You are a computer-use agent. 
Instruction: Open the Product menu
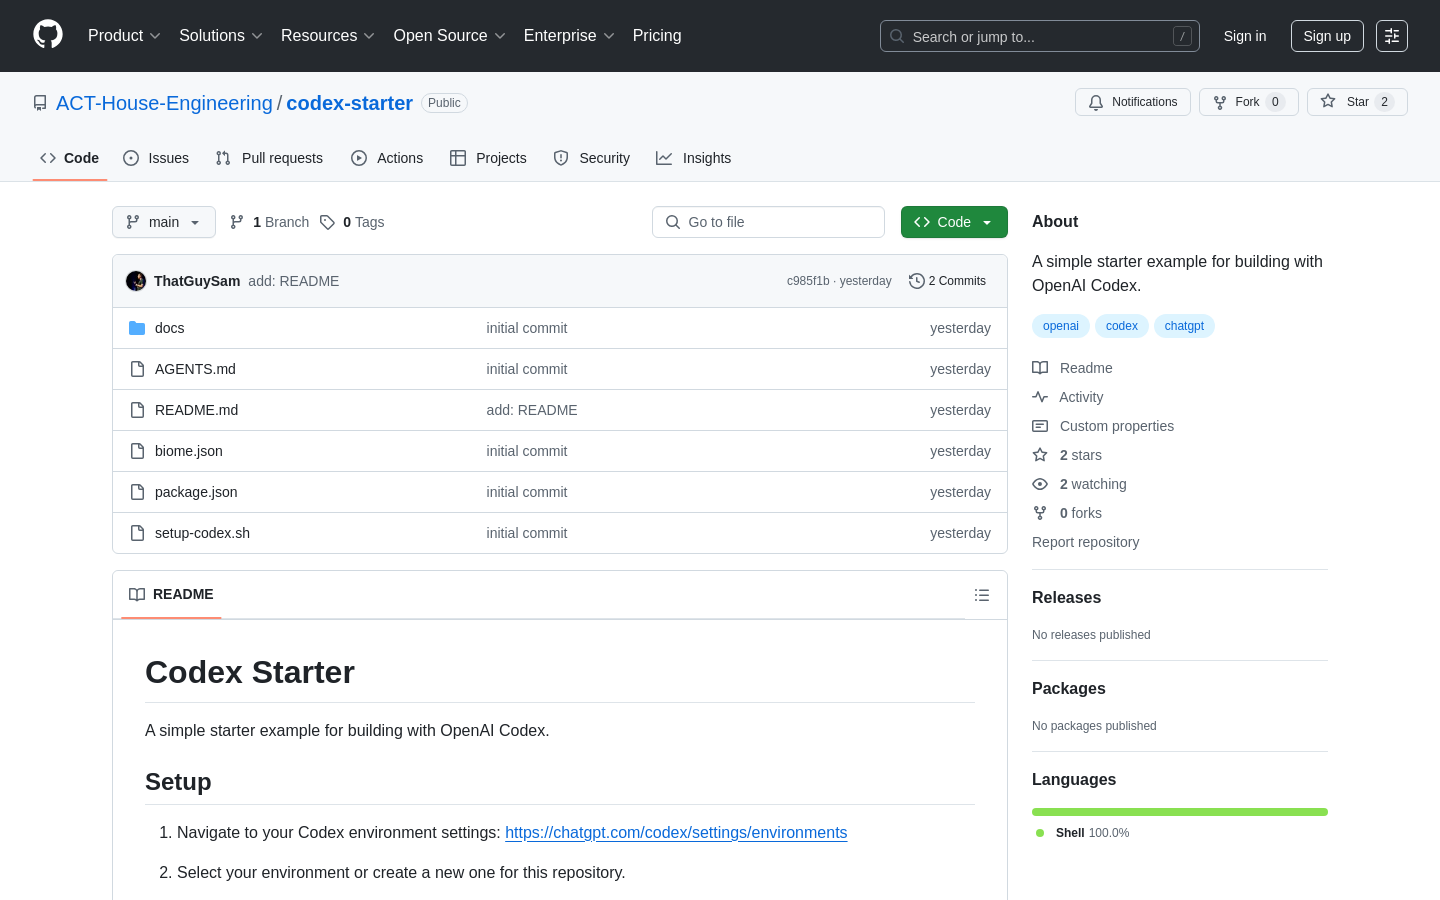click(124, 36)
